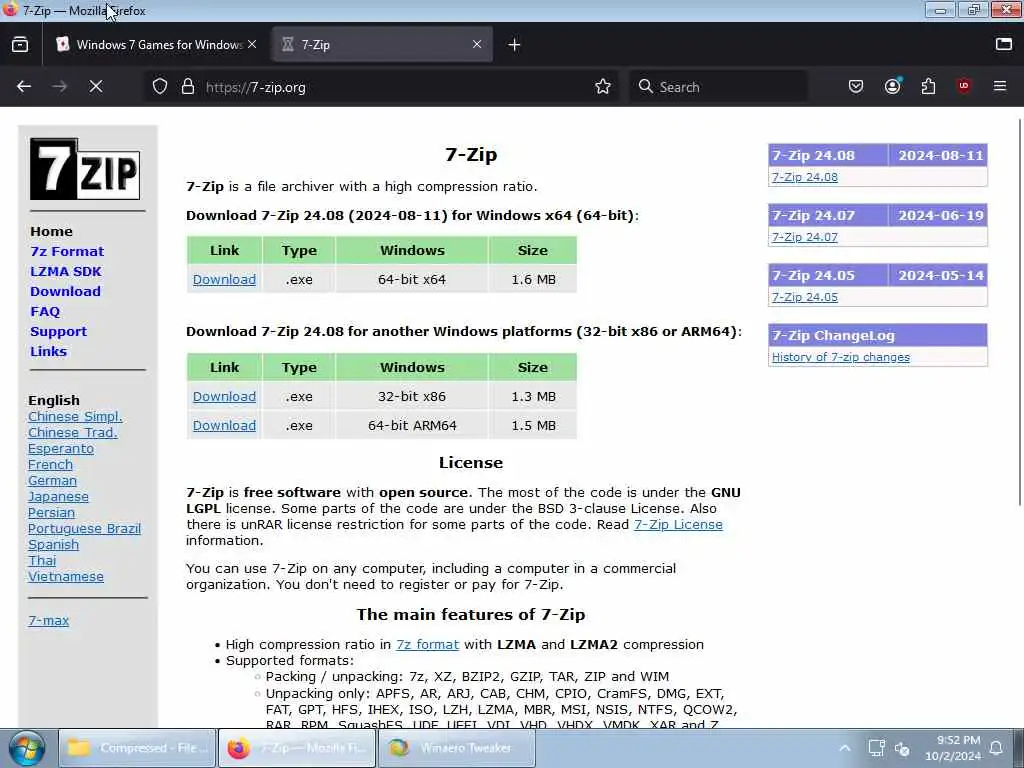Switch language to Japanese
1024x768 pixels.
point(58,496)
